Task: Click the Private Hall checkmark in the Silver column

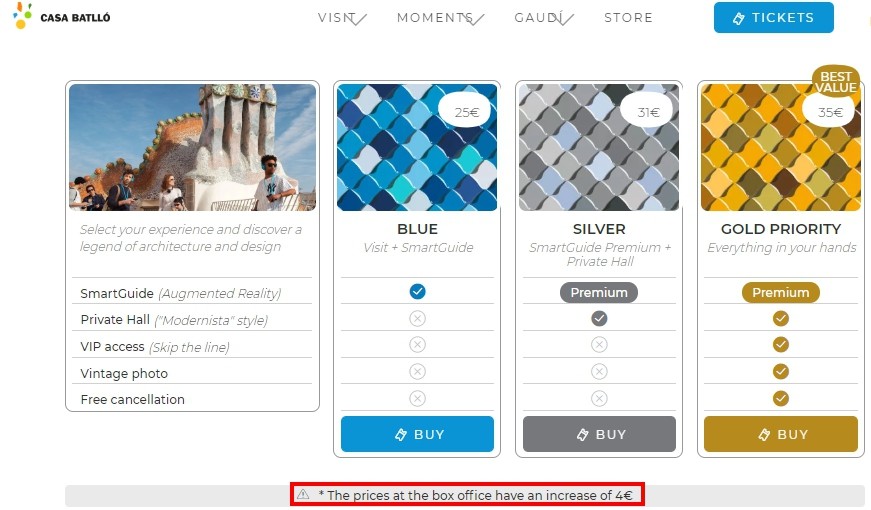Action: click(x=599, y=318)
